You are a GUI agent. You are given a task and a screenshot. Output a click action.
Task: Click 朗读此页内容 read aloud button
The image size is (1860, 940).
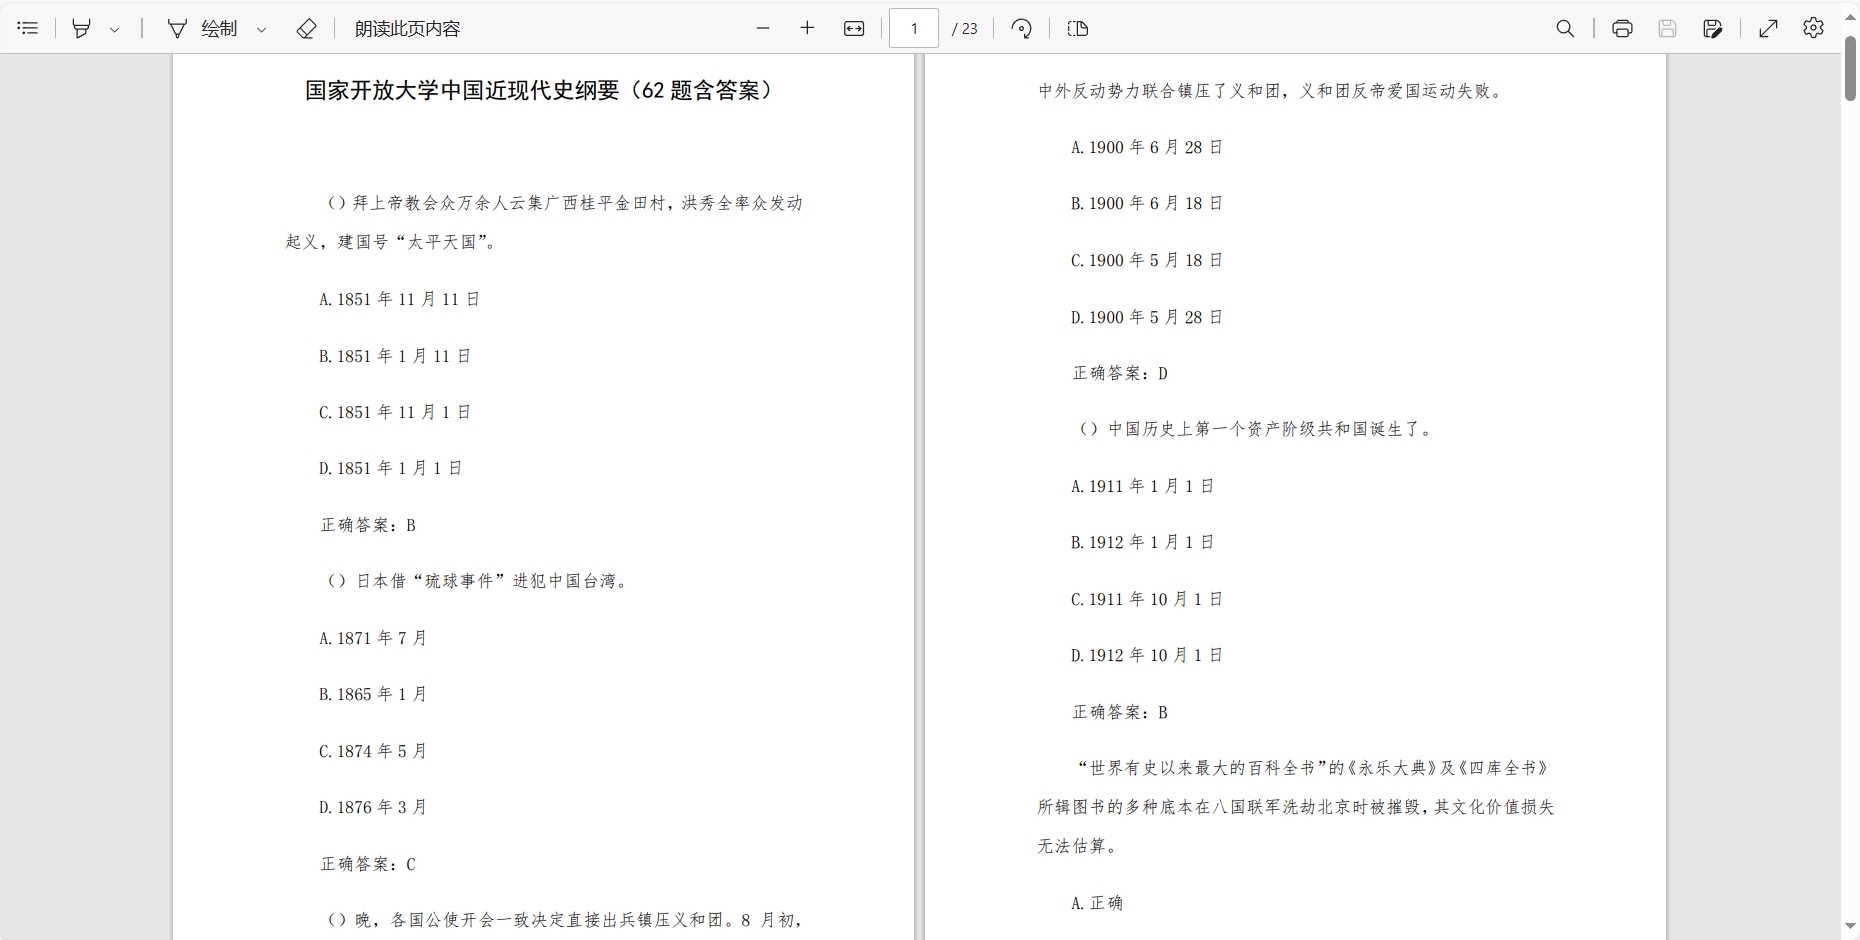tap(407, 28)
